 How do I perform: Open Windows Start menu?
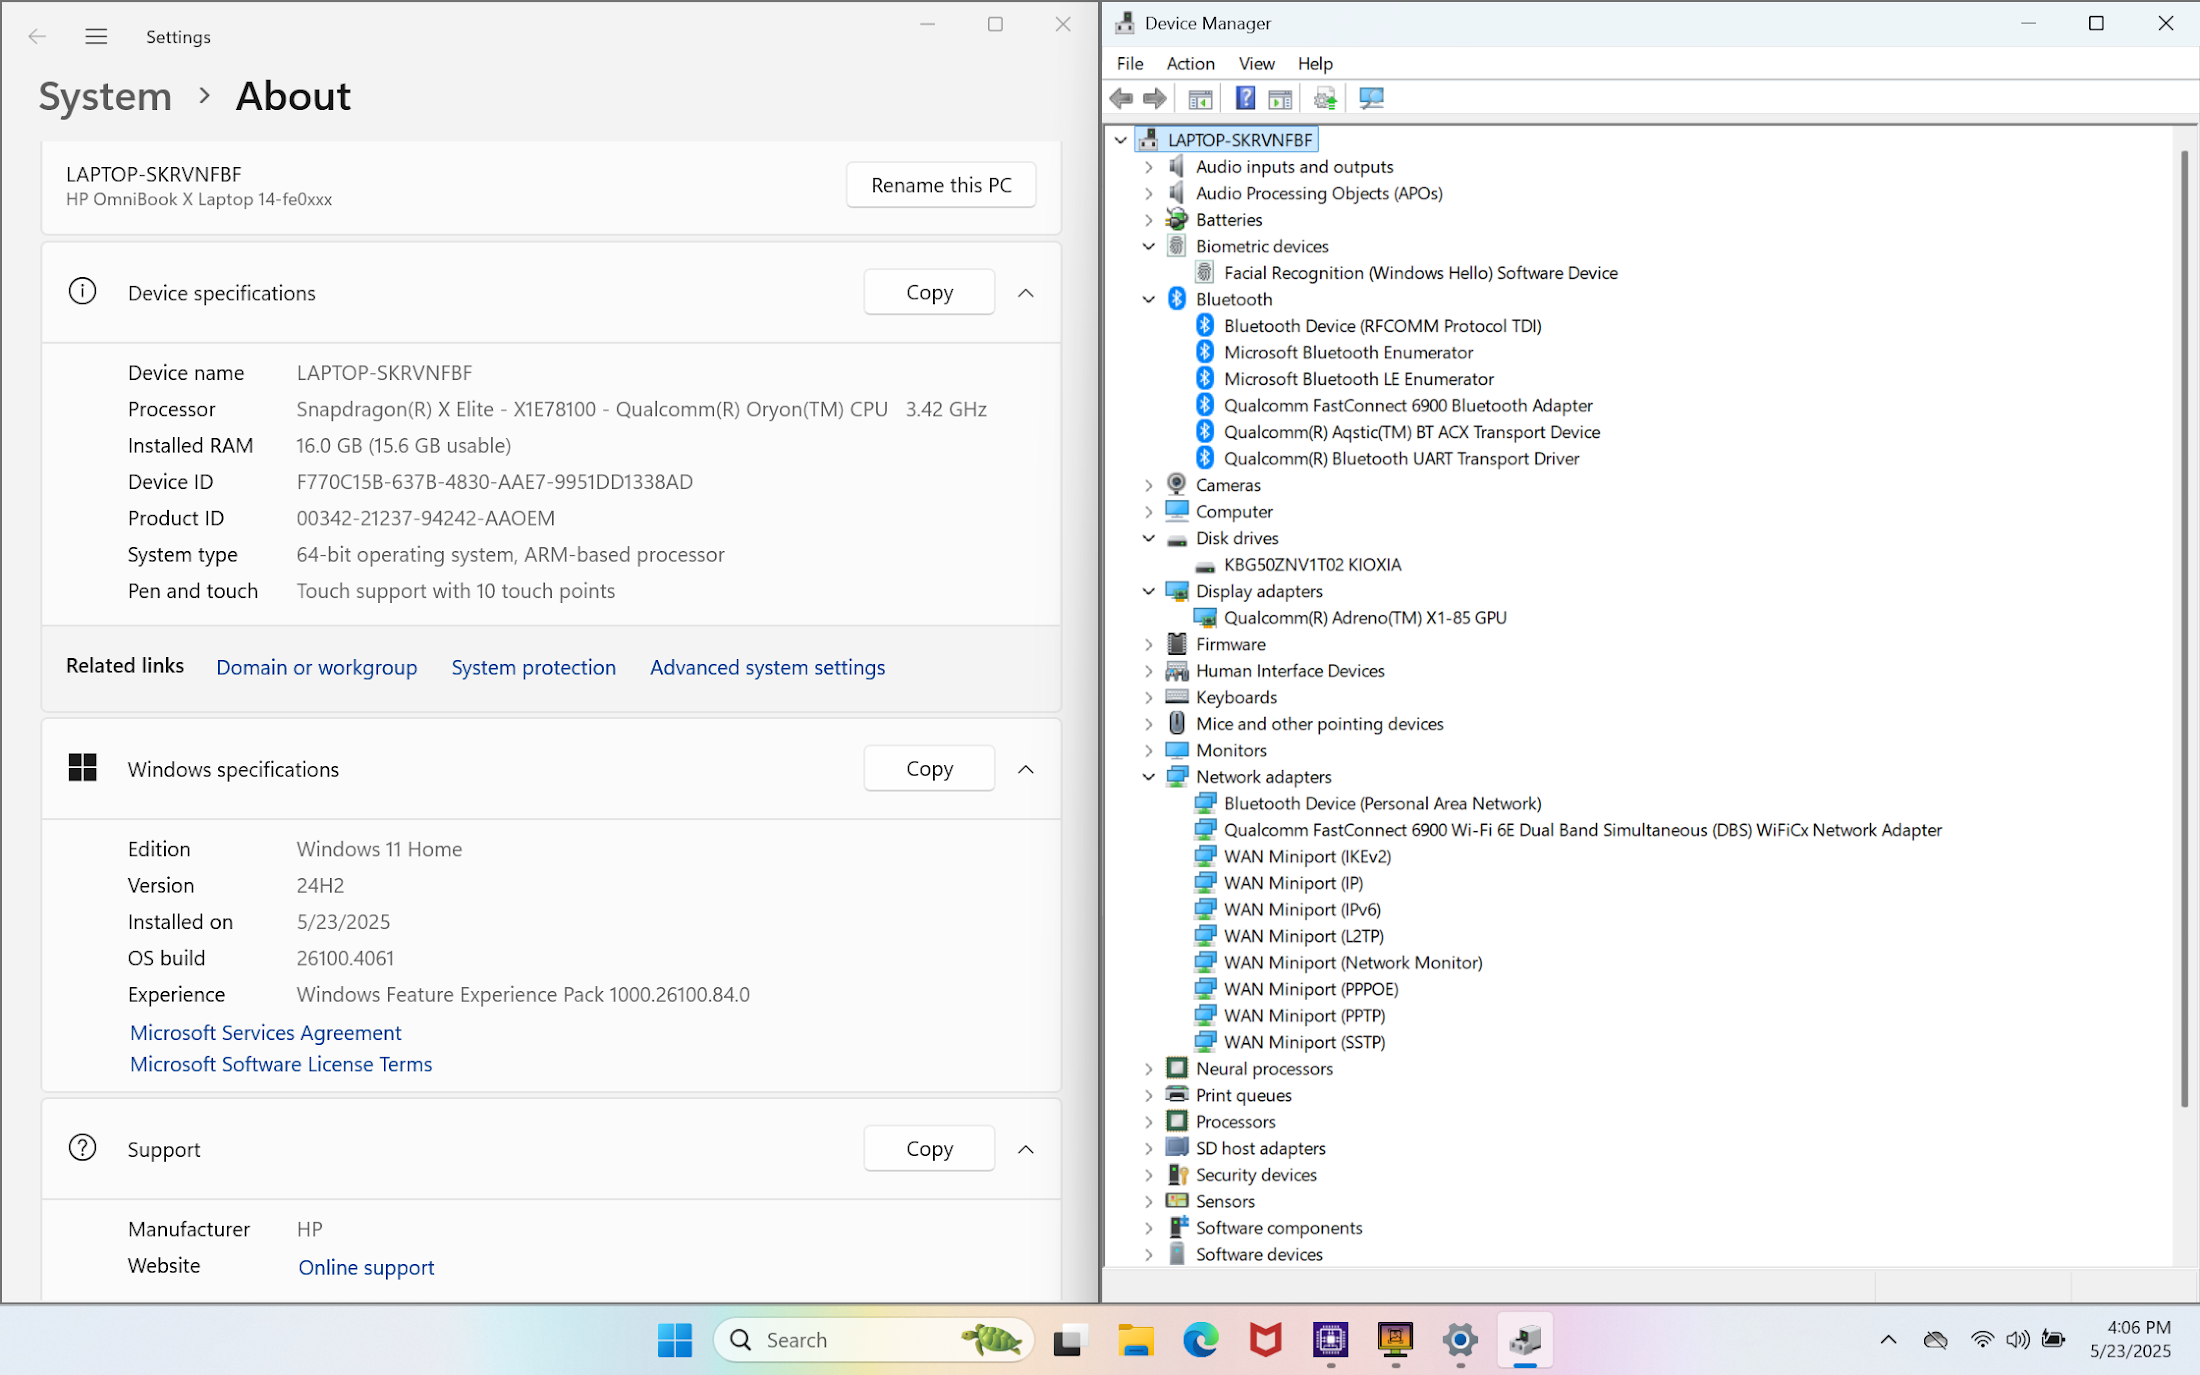675,1340
